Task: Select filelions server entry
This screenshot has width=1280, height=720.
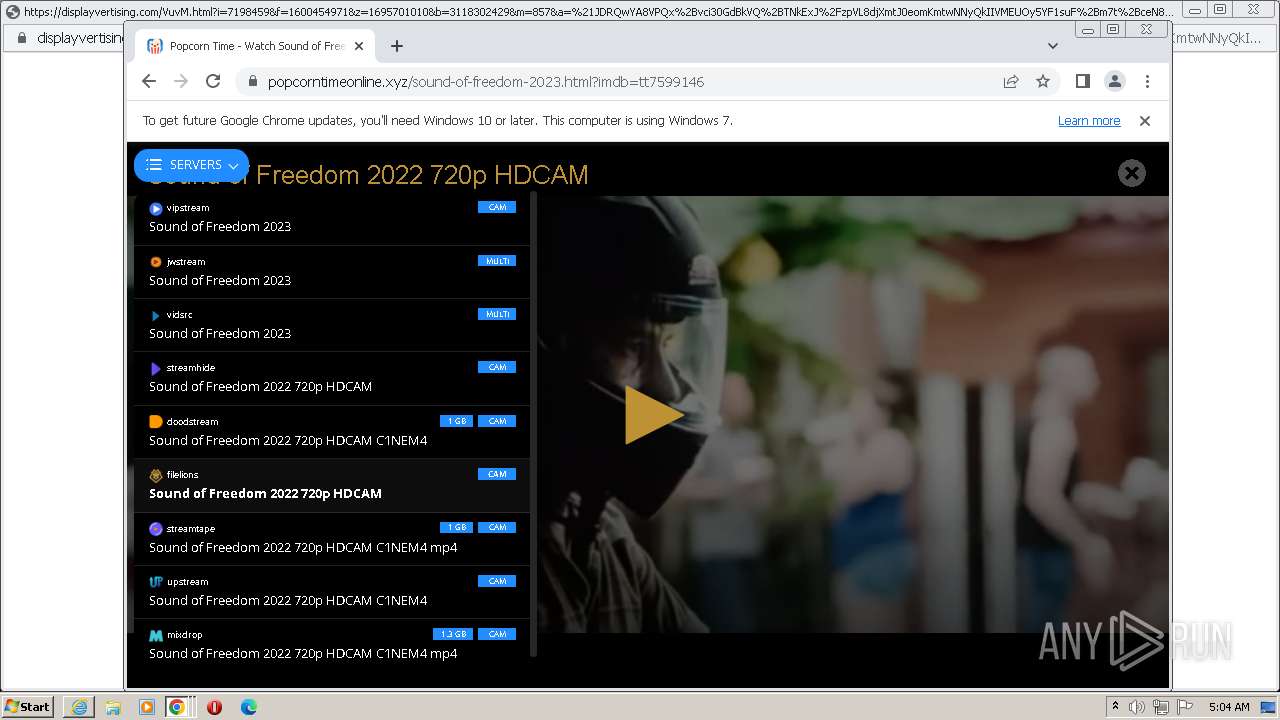Action: 332,485
